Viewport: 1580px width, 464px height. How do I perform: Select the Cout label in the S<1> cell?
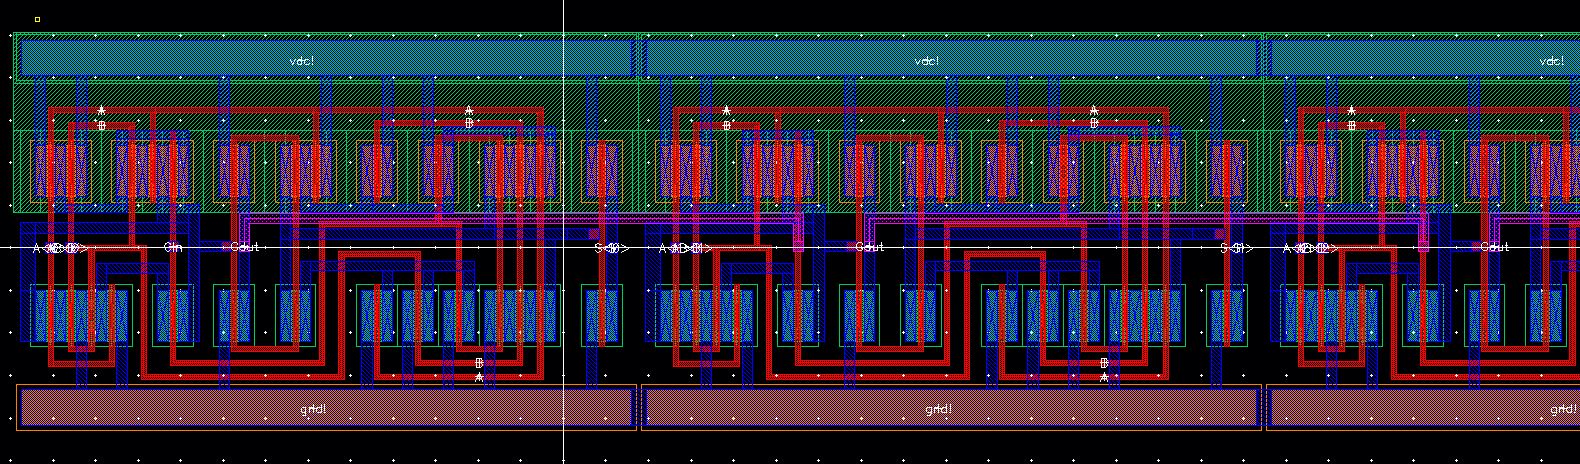pyautogui.click(x=869, y=247)
